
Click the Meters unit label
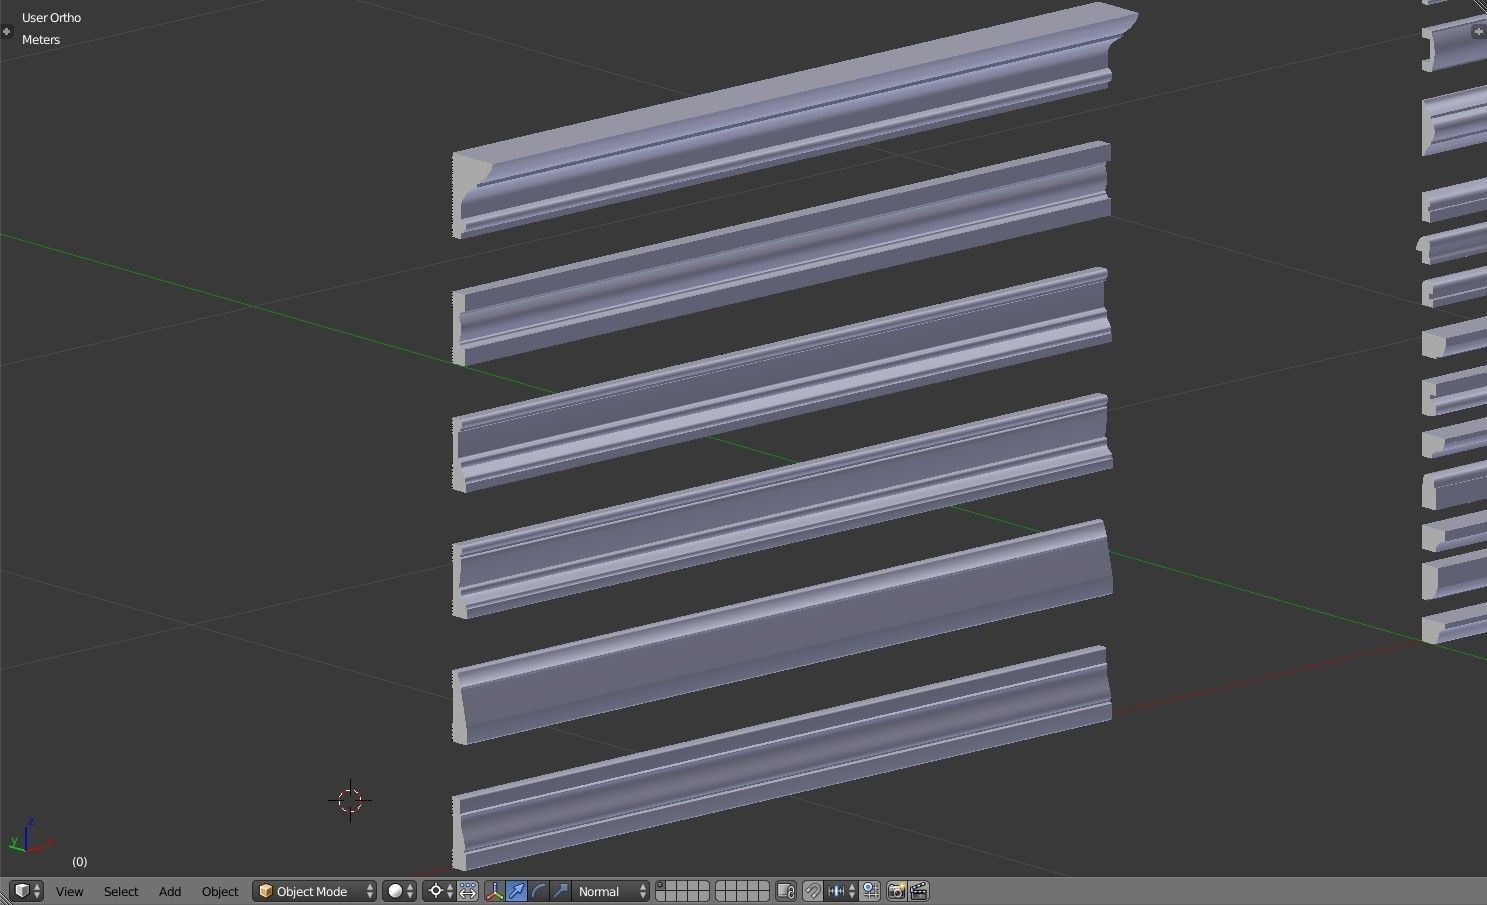[41, 40]
